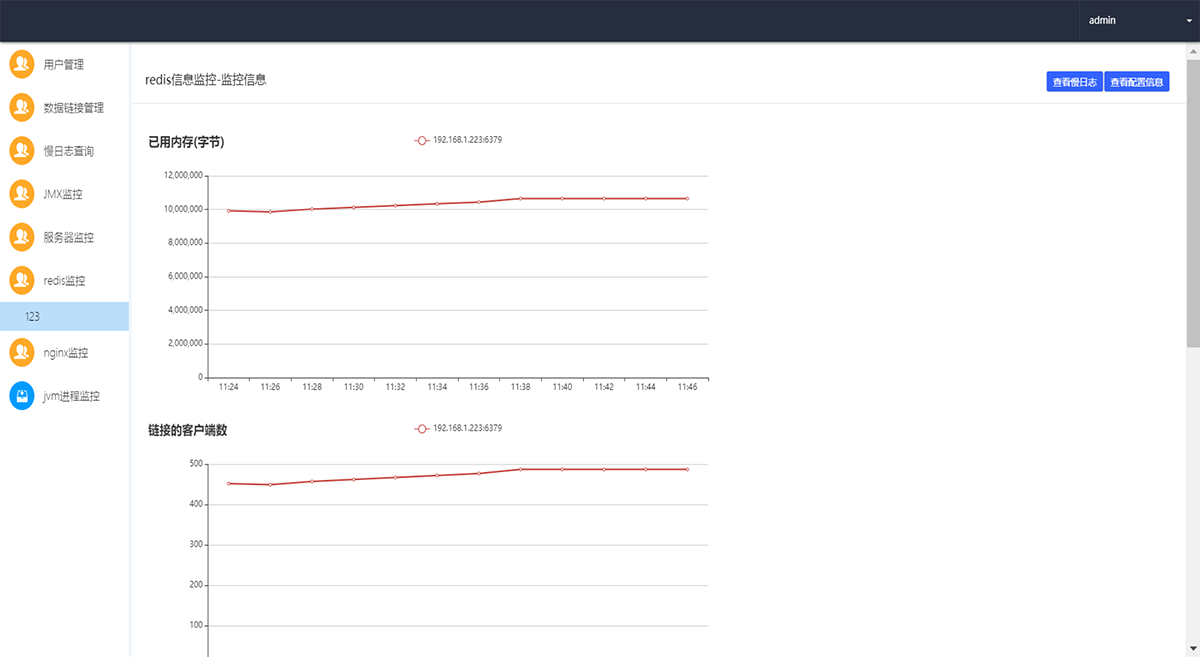Click the admin username in header

[1102, 21]
